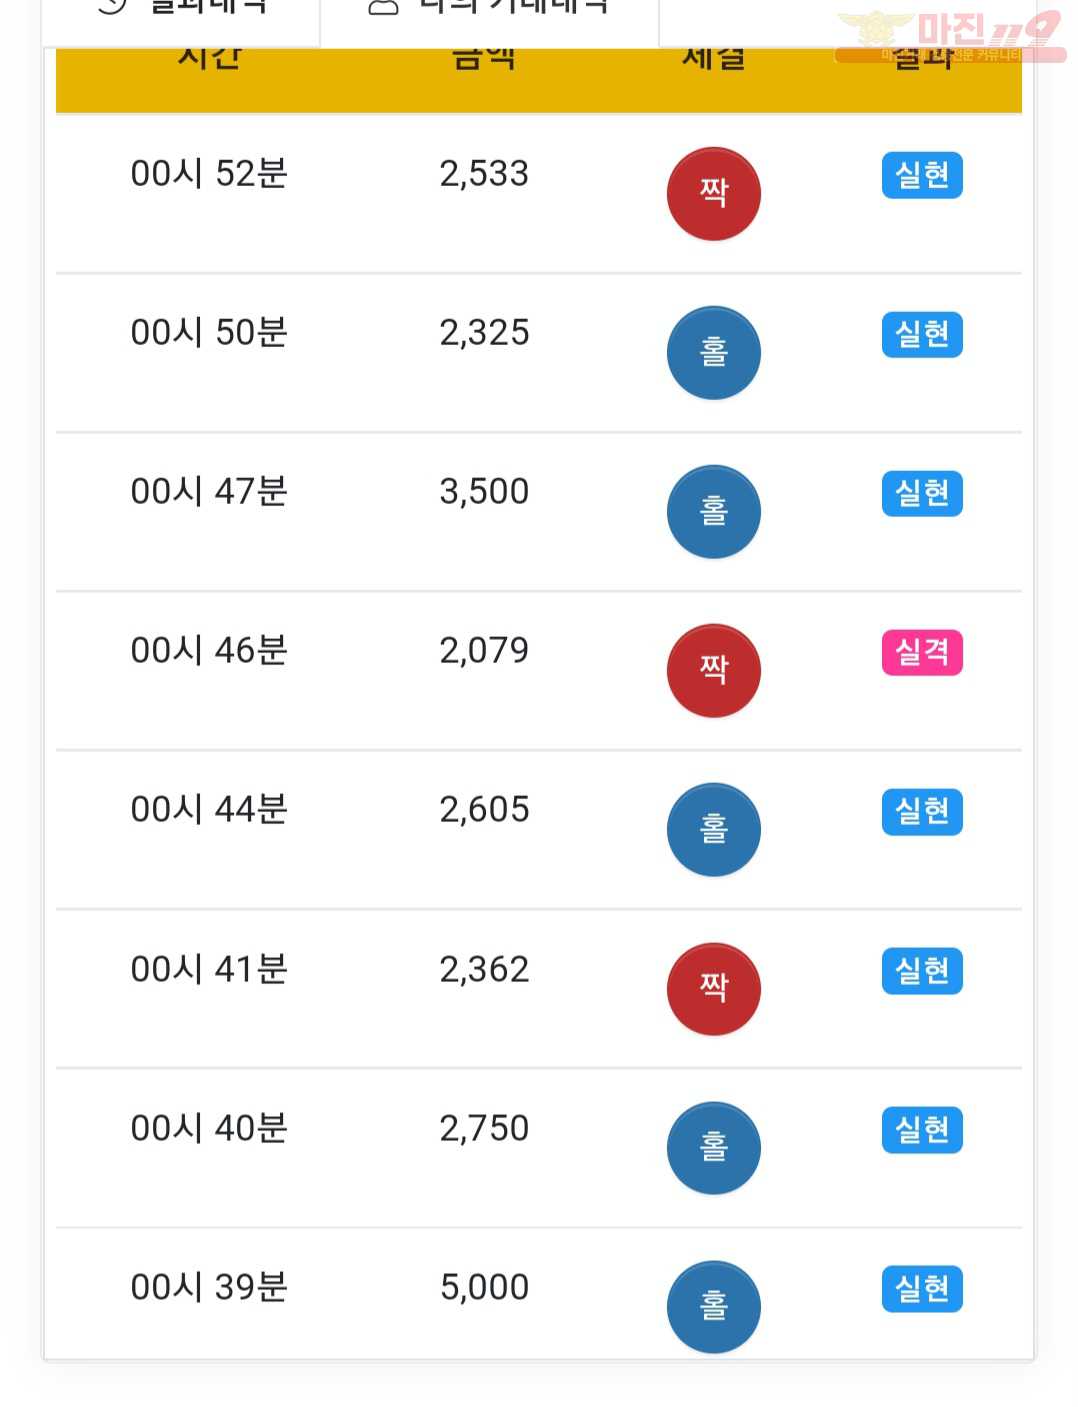Click the 실현 badge for 00시 39분
The width and height of the screenshot is (1078, 1407).
(922, 1288)
